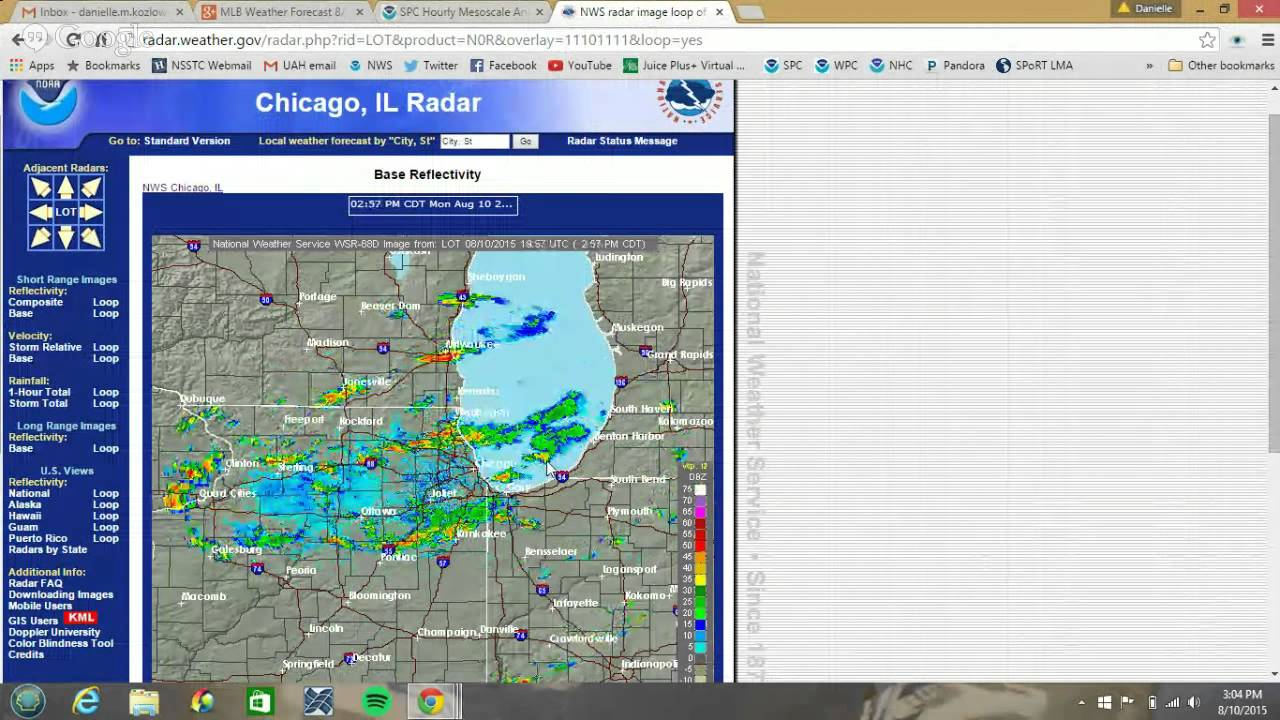
Task: Click the southeast adjacent radar arrow
Action: click(91, 237)
